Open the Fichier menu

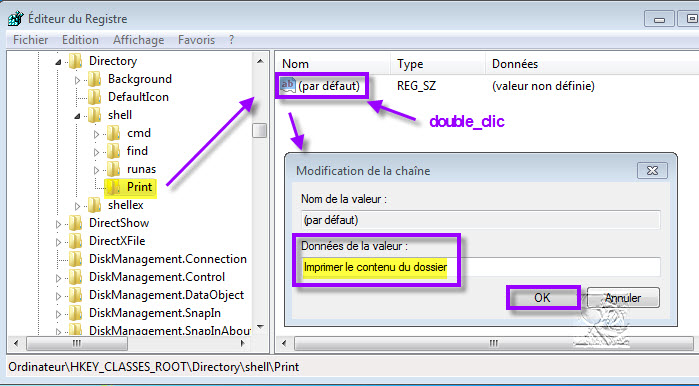tap(31, 40)
